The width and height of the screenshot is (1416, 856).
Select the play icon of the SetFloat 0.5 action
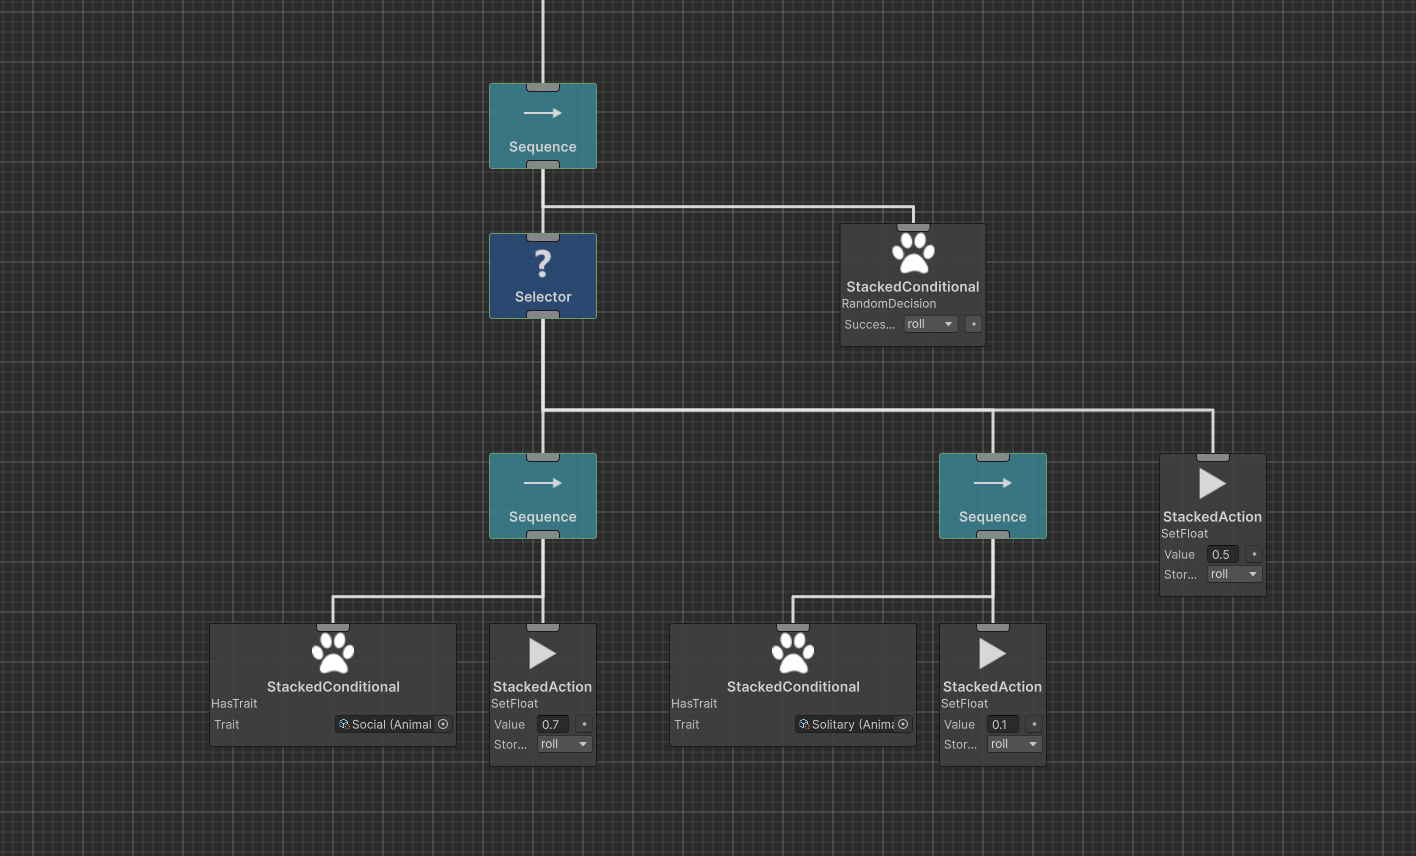tap(1212, 484)
